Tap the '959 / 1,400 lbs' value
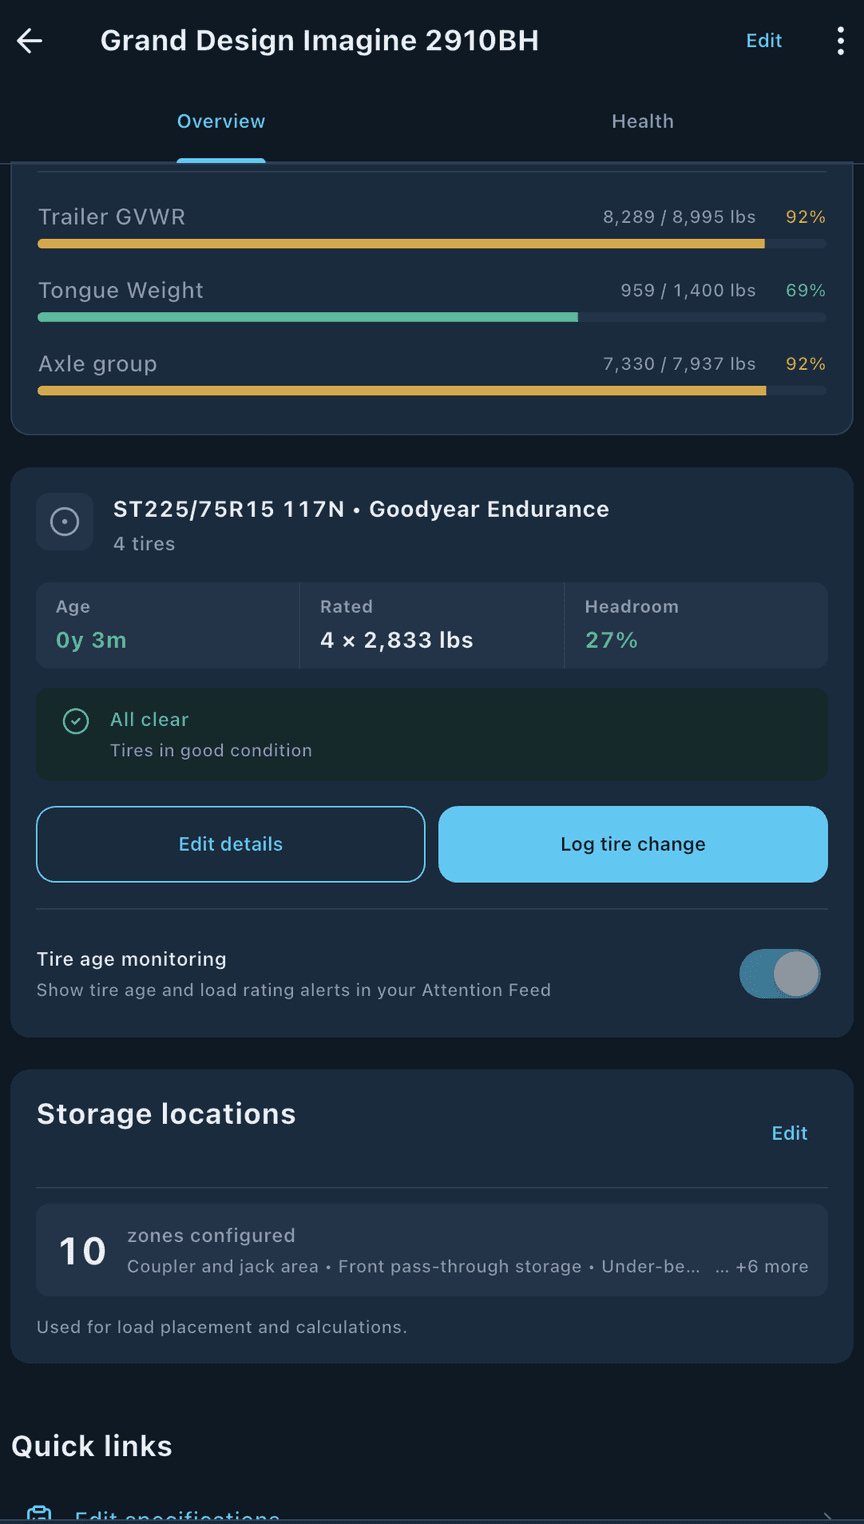Screen dimensions: 864x1524 coord(688,291)
